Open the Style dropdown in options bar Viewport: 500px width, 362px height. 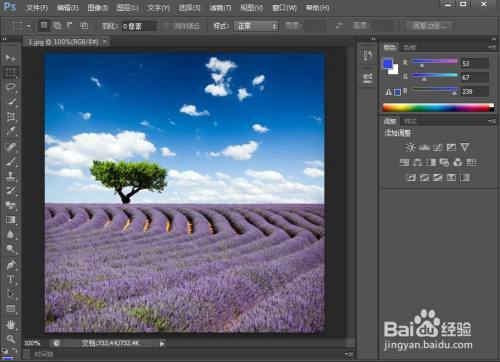(256, 26)
